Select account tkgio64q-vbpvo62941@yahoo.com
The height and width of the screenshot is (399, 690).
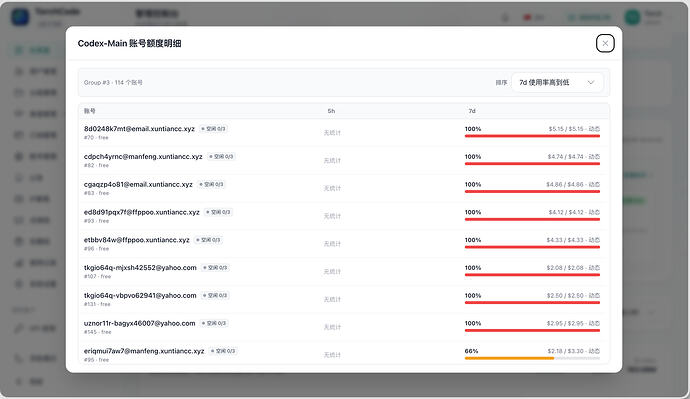[140, 295]
